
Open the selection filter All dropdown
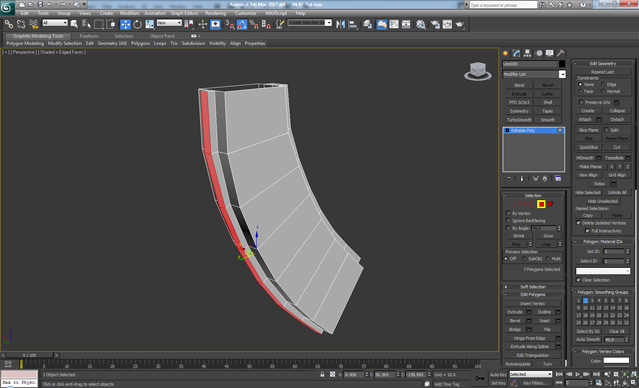(x=55, y=23)
